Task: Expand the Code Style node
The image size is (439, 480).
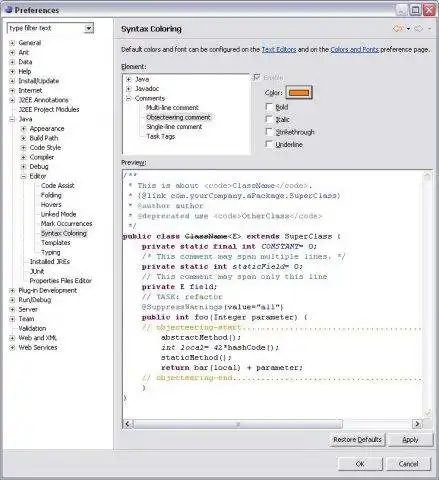Action: coord(23,148)
